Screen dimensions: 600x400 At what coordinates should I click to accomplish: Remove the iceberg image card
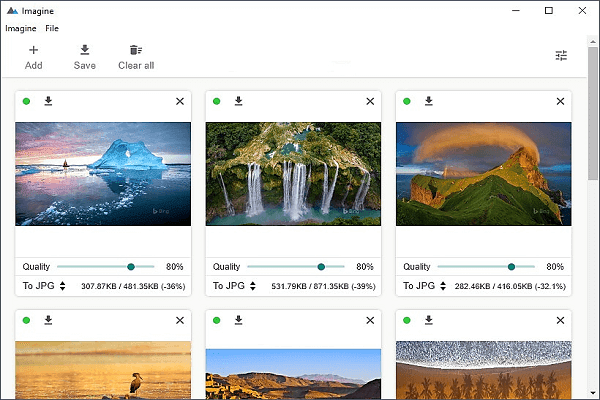click(180, 101)
